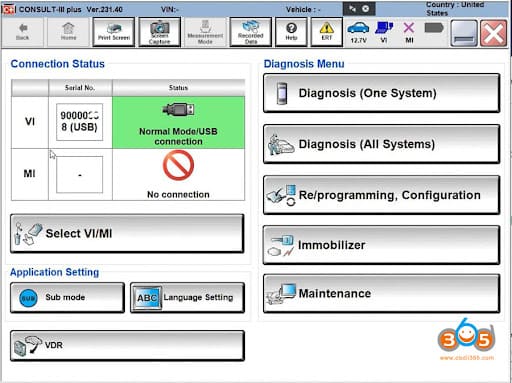Open the Immobilizer menu
512x383 pixels.
381,245
